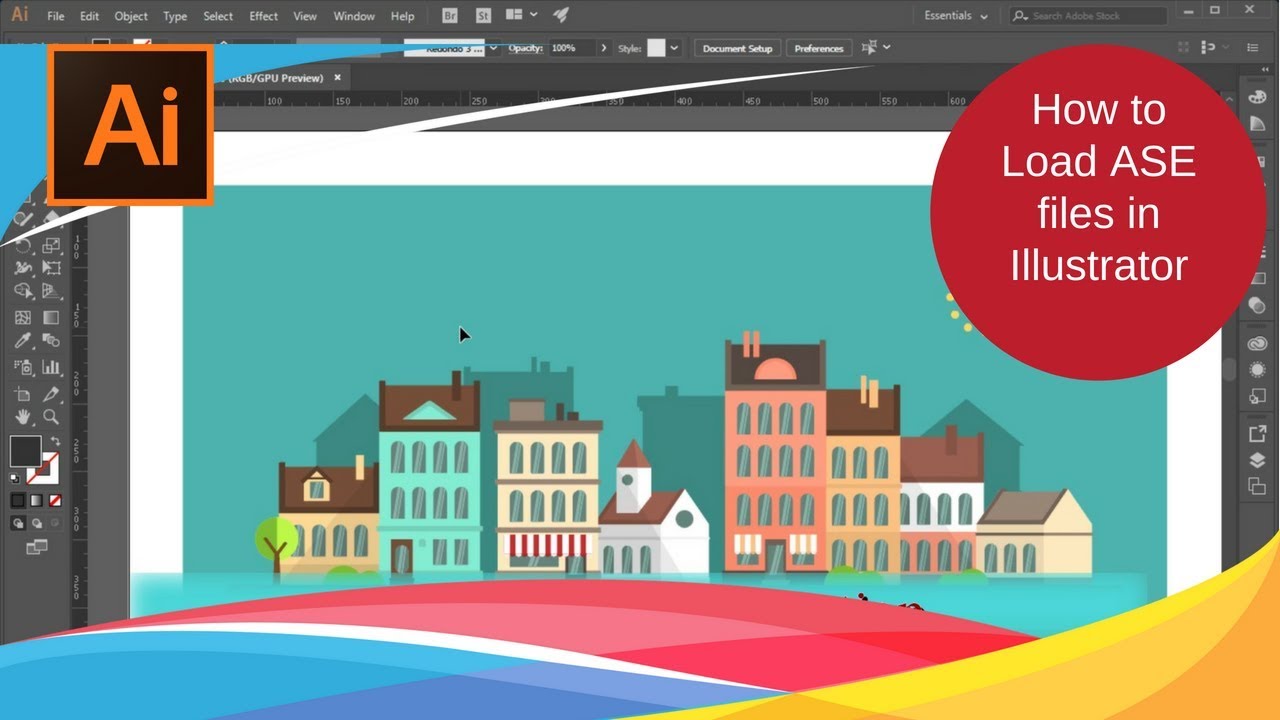Viewport: 1280px width, 720px height.
Task: Open the Artboards panel icon
Action: (x=1257, y=486)
